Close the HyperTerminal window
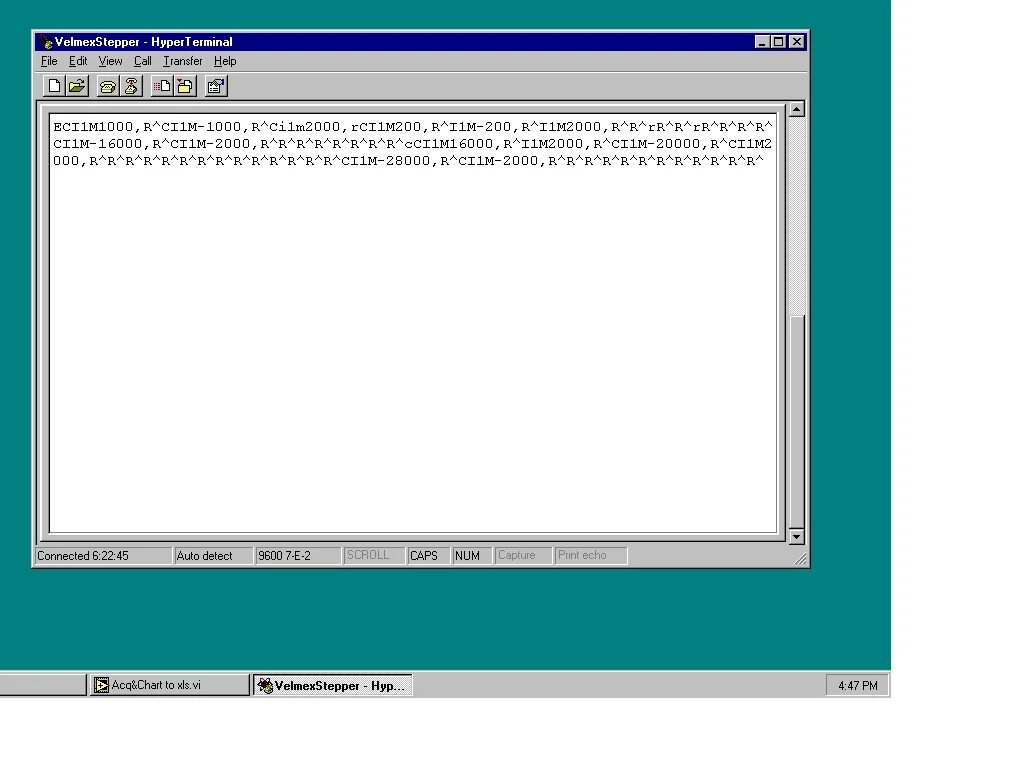The image size is (1024, 768). pos(797,42)
